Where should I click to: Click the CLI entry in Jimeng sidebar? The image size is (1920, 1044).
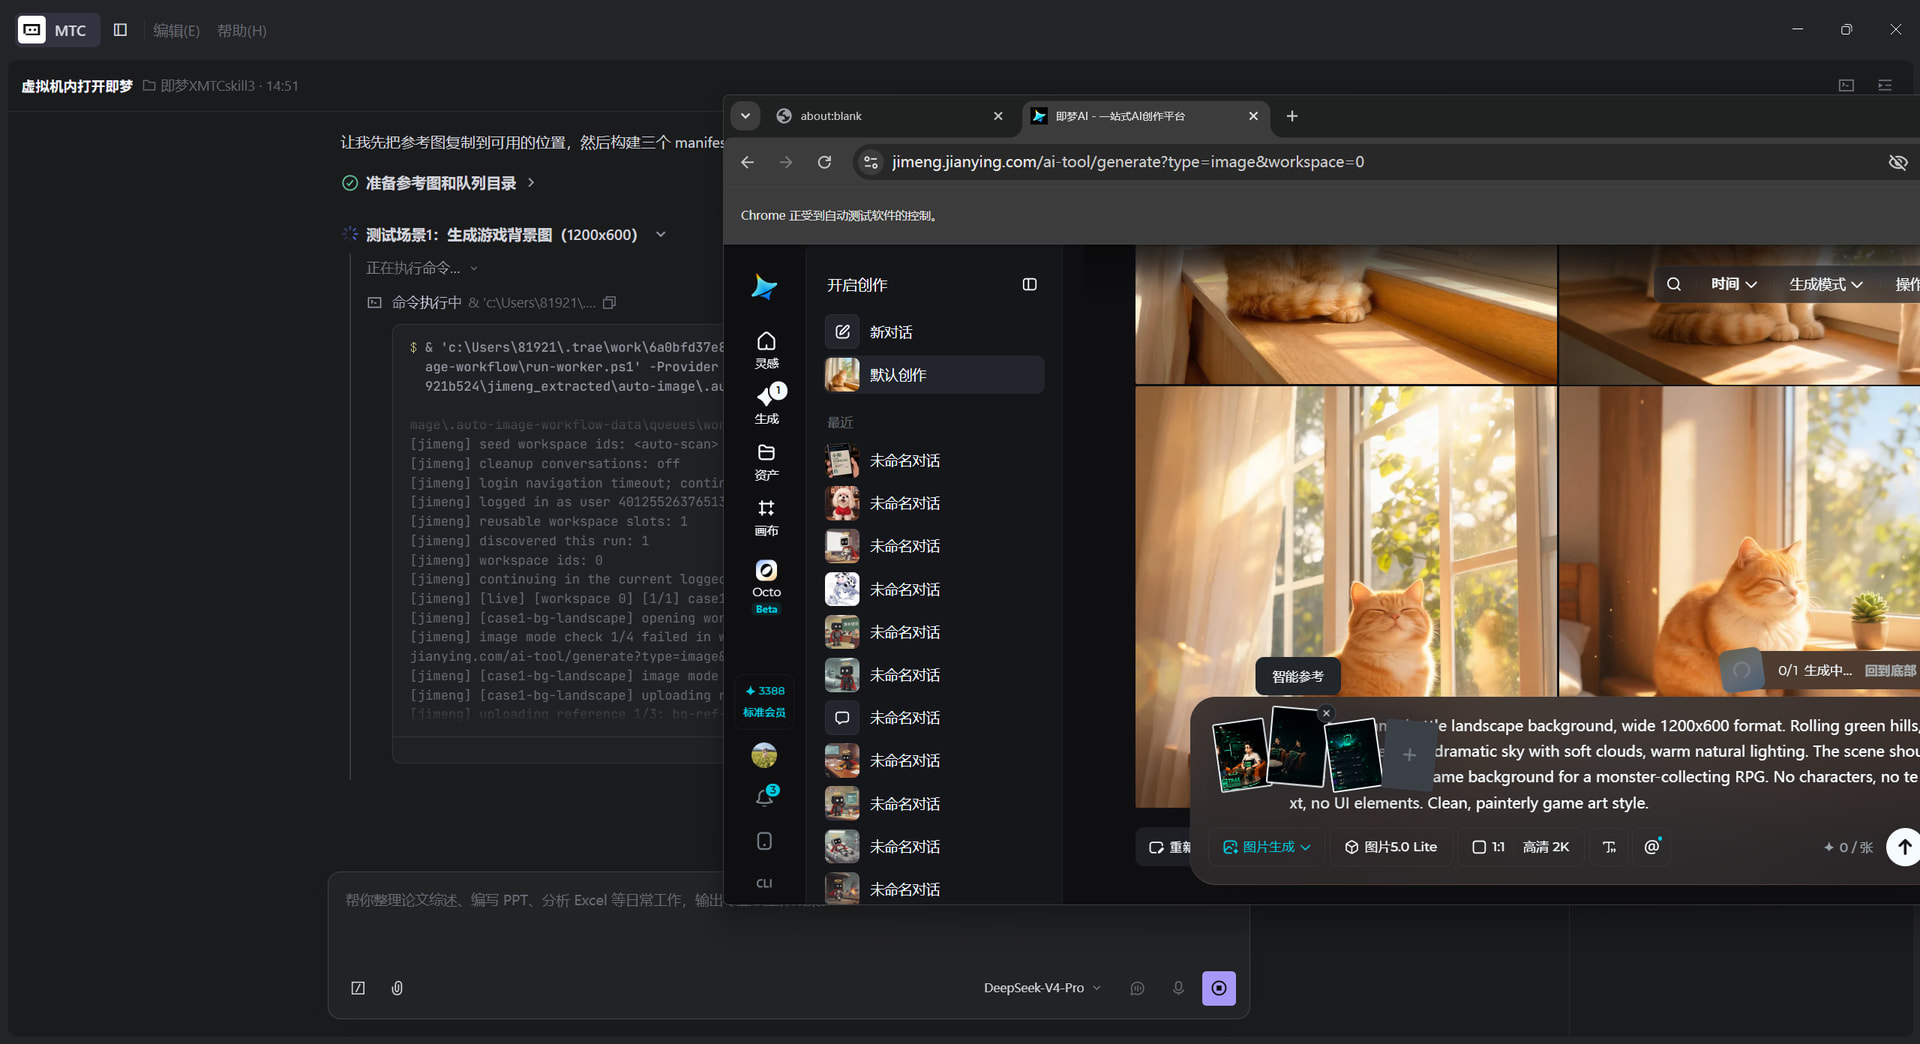[764, 883]
